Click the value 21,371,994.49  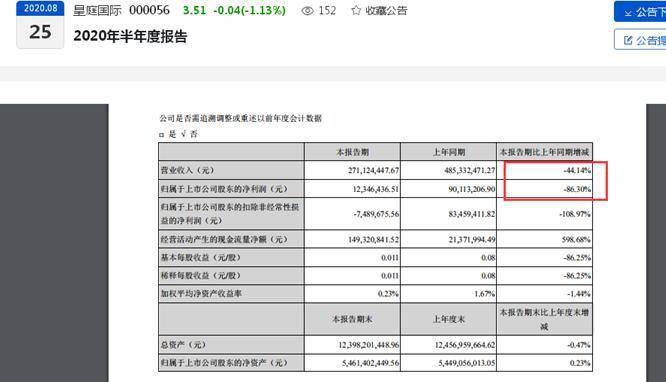(x=472, y=240)
